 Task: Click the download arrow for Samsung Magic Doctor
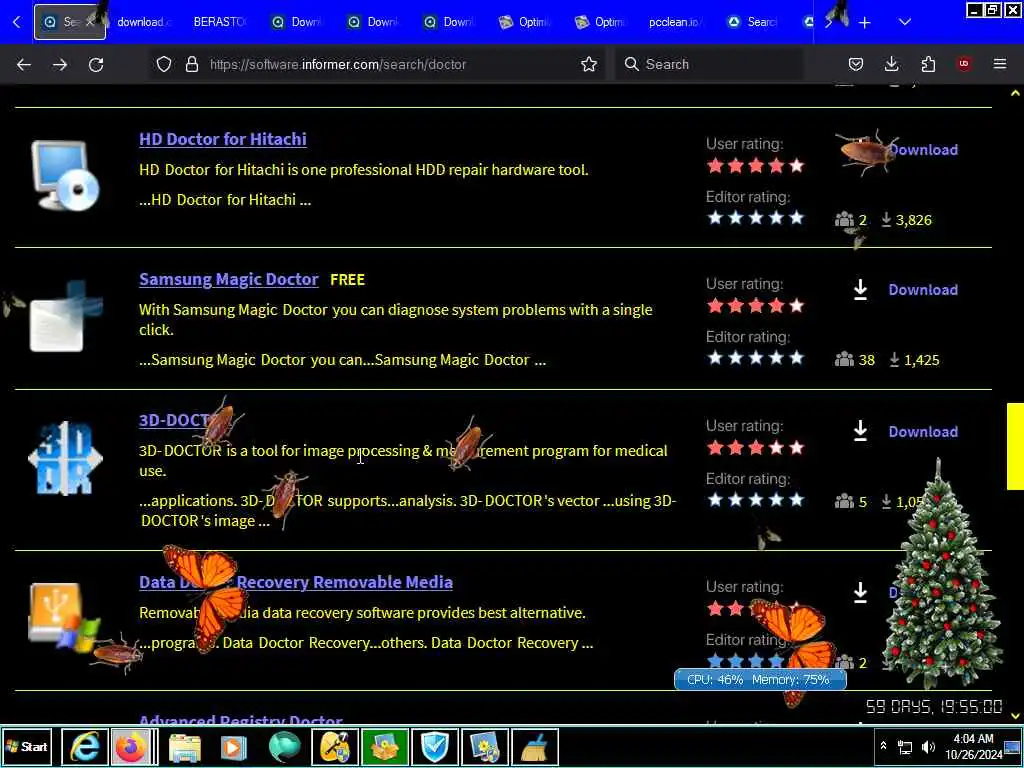[x=861, y=289]
